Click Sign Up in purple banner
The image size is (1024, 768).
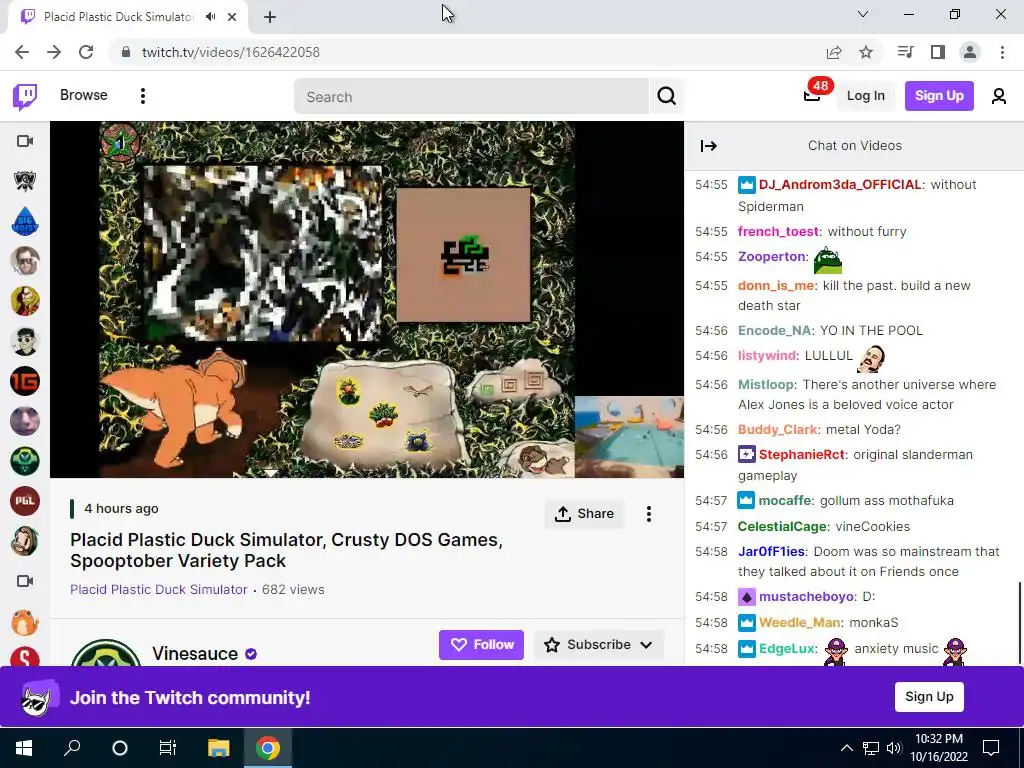929,697
